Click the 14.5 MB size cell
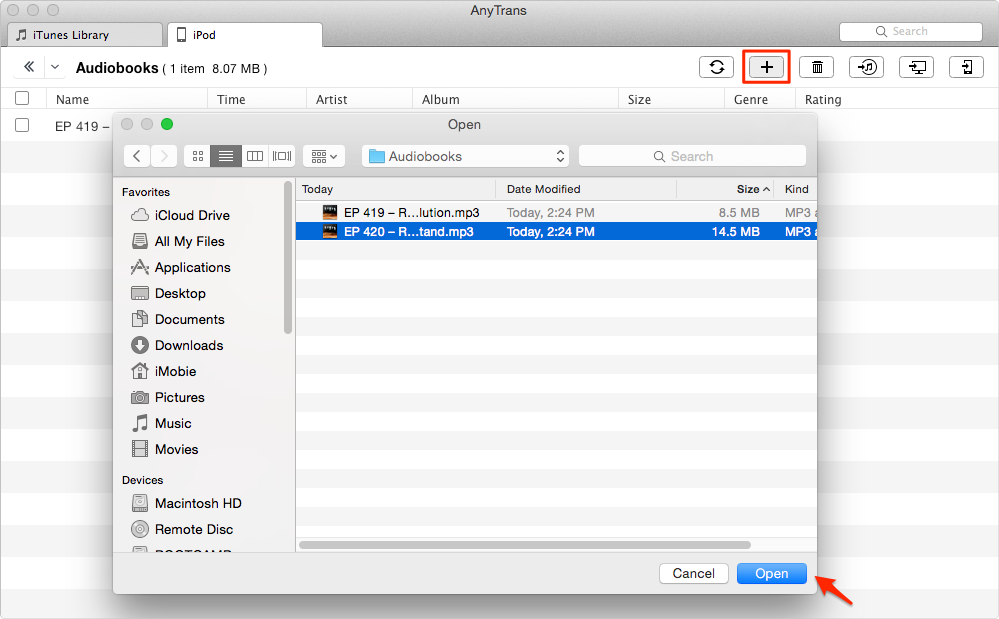 point(735,231)
